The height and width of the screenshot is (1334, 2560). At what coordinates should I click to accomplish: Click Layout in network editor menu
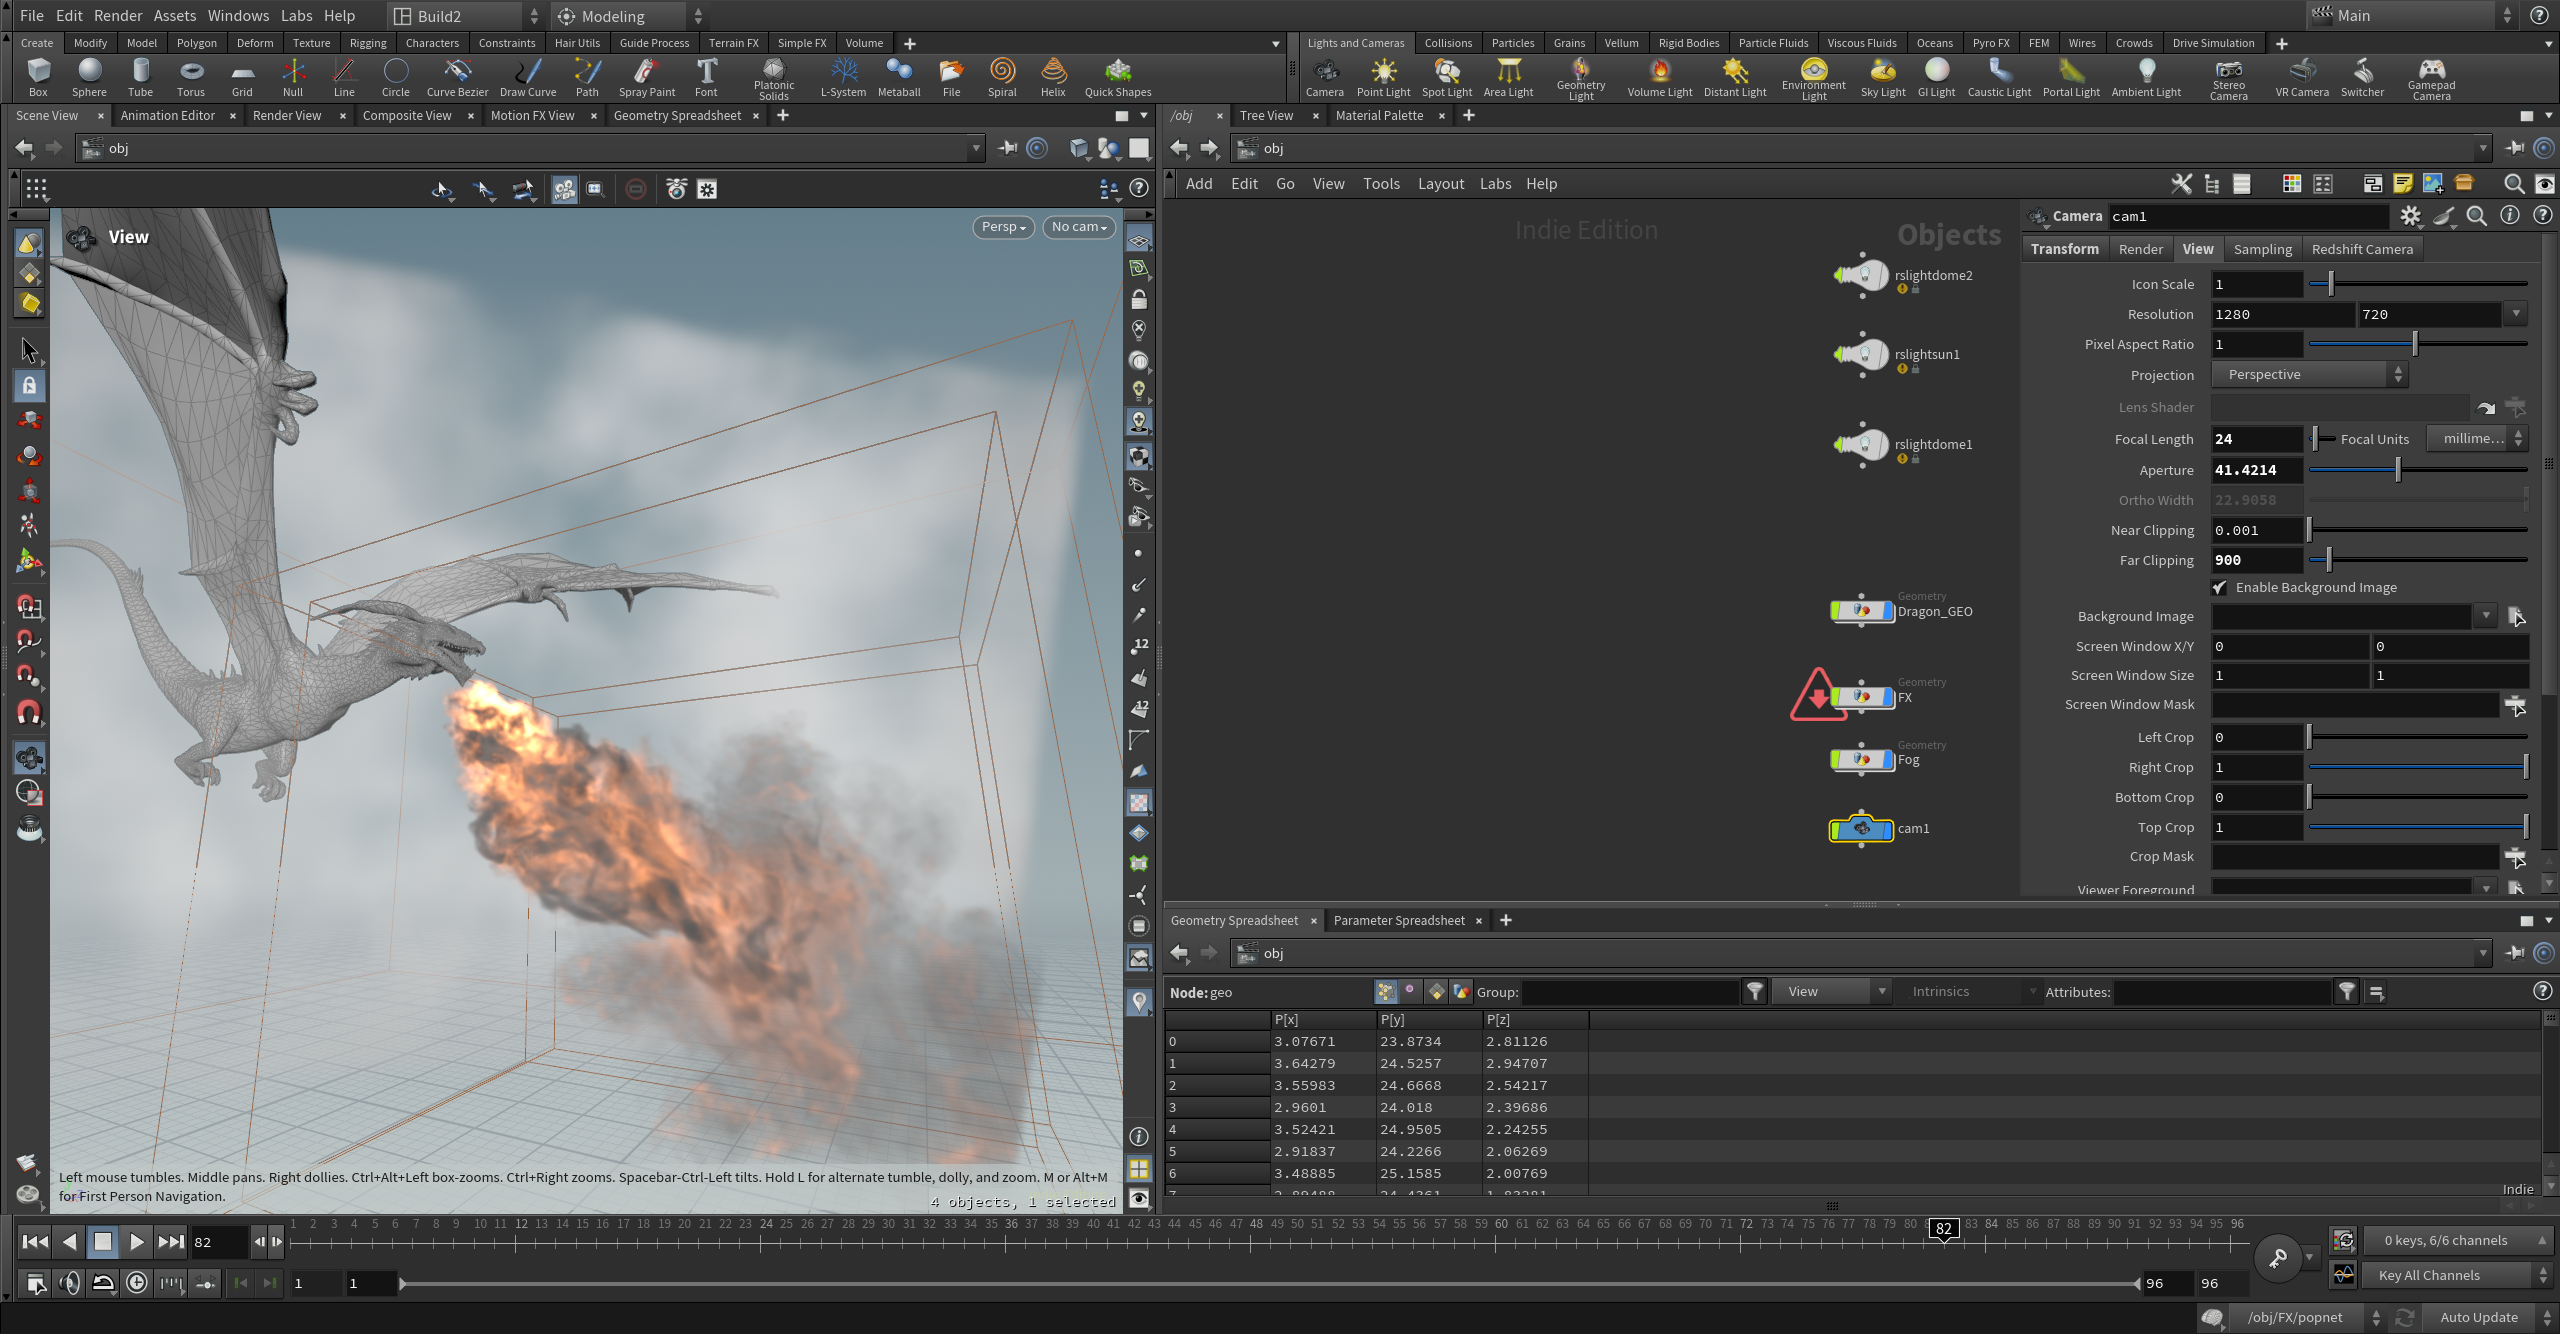(1440, 184)
